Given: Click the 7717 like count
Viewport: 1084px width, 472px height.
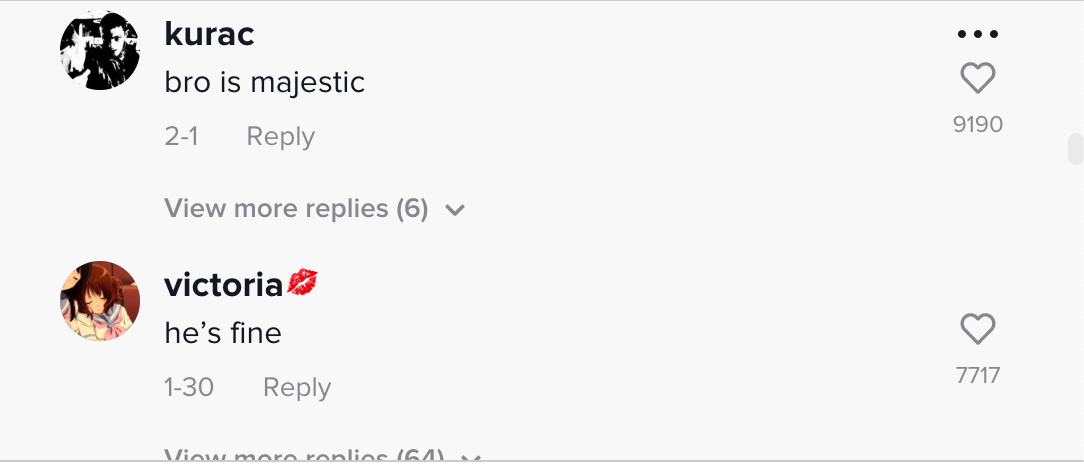Looking at the screenshot, I should pyautogui.click(x=978, y=375).
